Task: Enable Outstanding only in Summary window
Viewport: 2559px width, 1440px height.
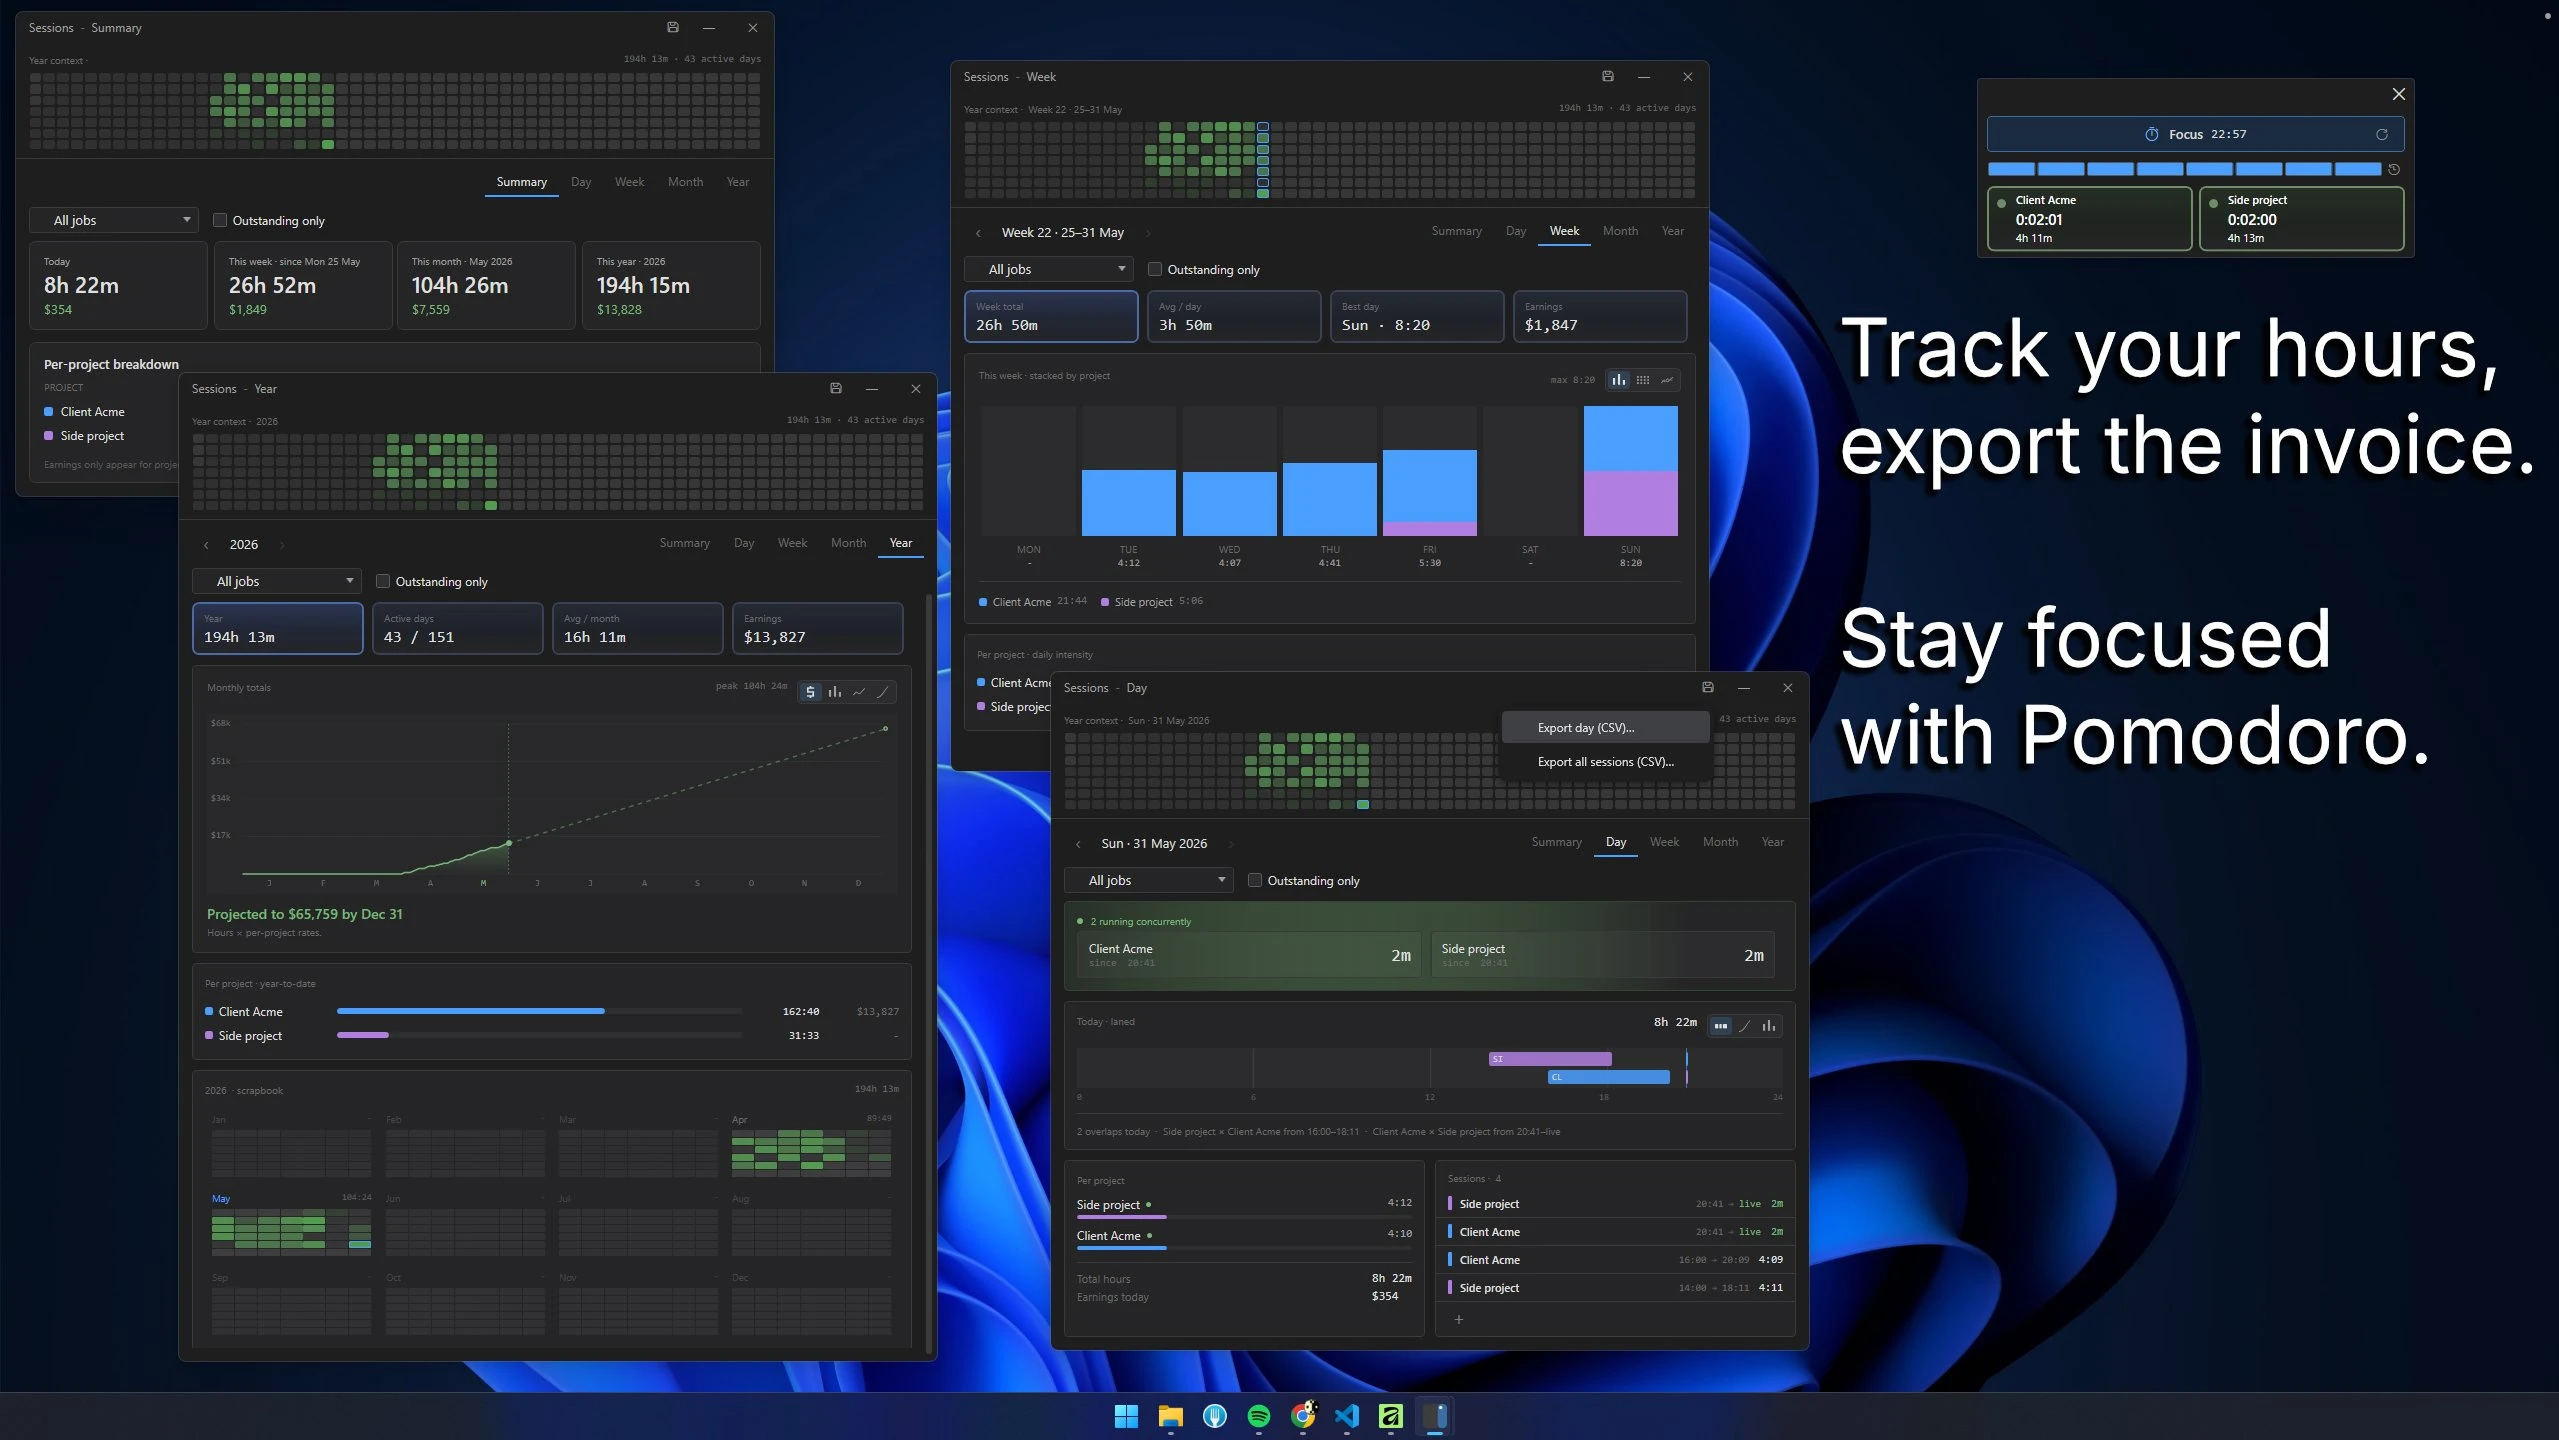Action: pyautogui.click(x=220, y=220)
